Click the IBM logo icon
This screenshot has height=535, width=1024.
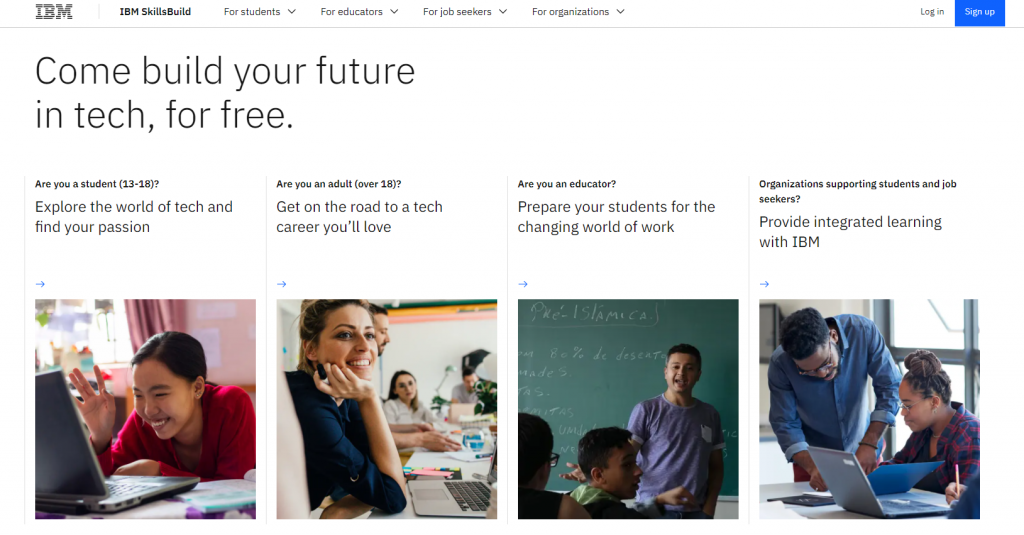pos(53,12)
